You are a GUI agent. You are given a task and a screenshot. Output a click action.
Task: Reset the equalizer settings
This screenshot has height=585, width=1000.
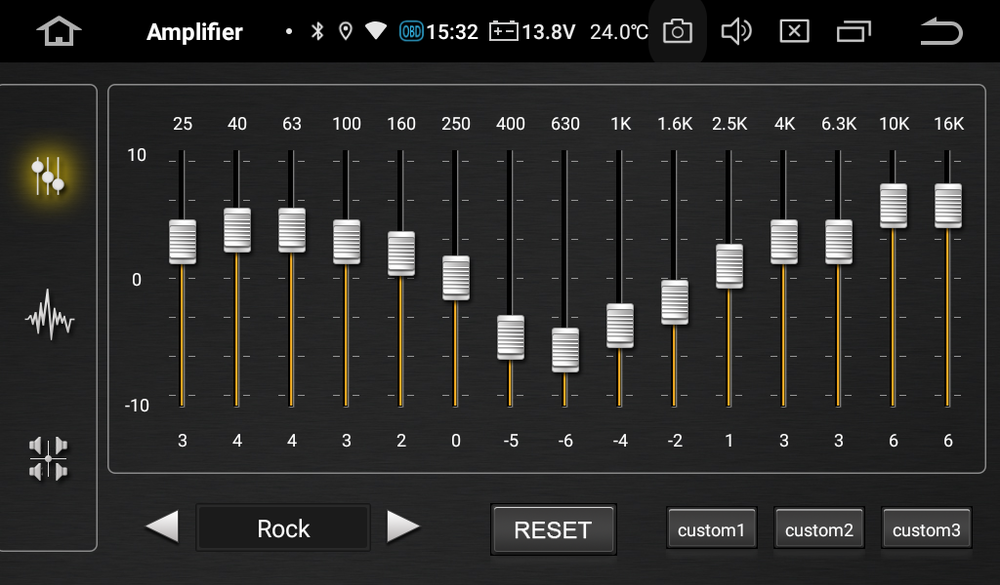click(x=553, y=530)
